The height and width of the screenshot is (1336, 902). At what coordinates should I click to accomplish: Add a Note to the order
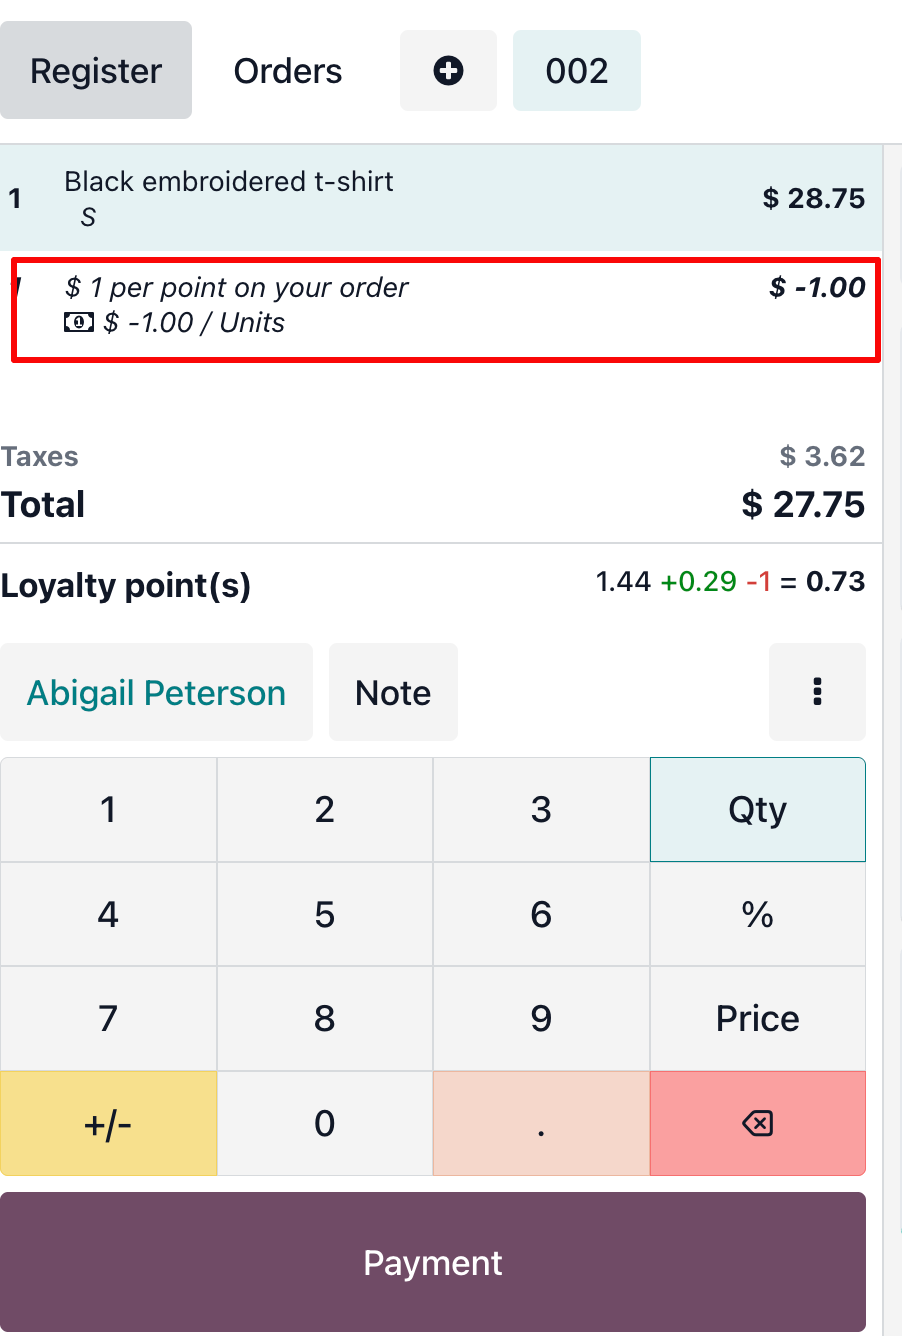point(393,692)
